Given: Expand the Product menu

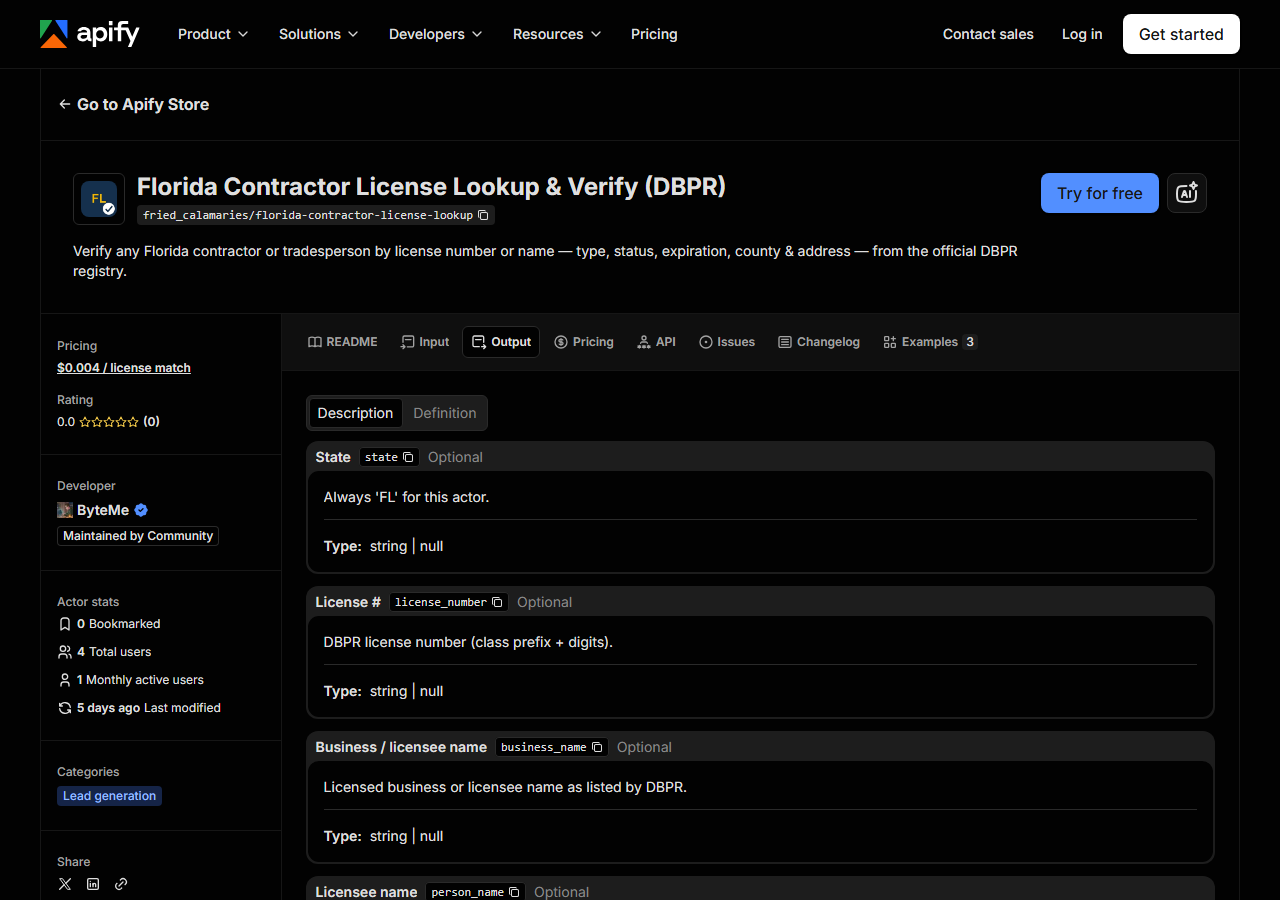Looking at the screenshot, I should 212,34.
